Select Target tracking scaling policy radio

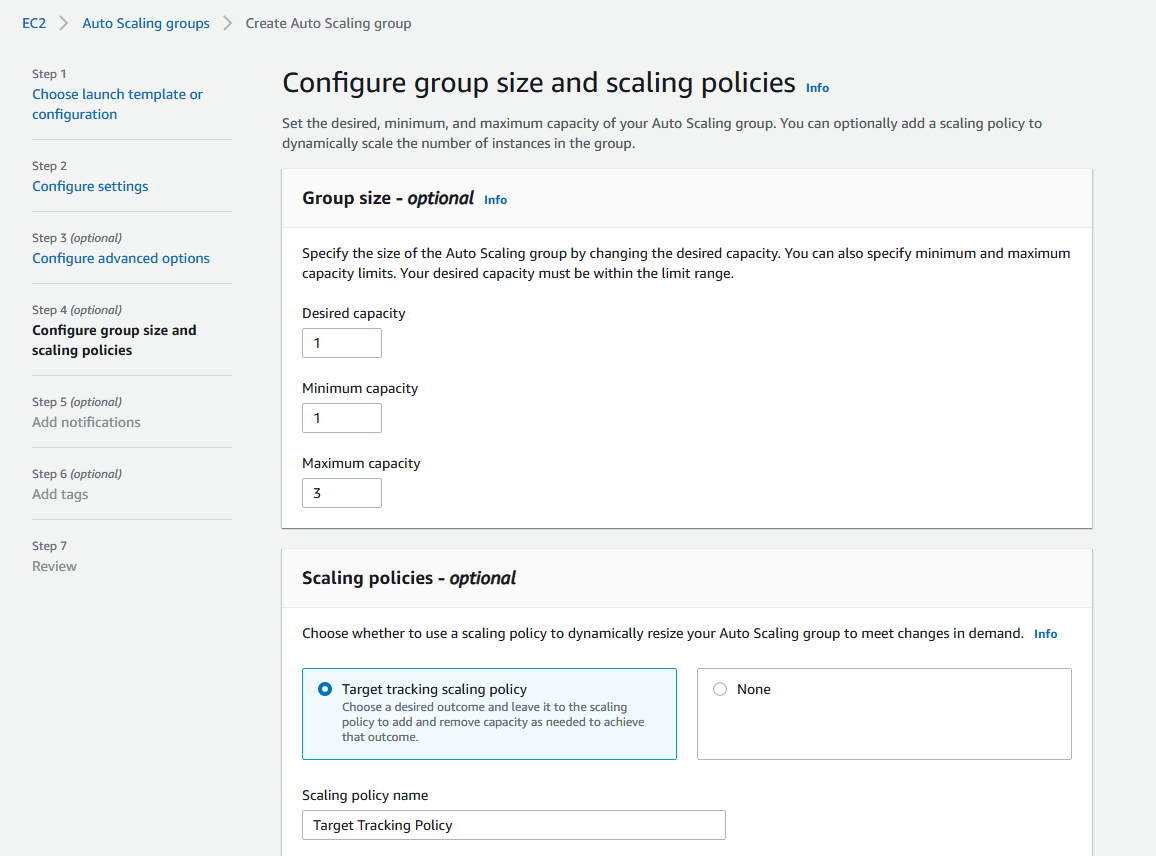(325, 689)
